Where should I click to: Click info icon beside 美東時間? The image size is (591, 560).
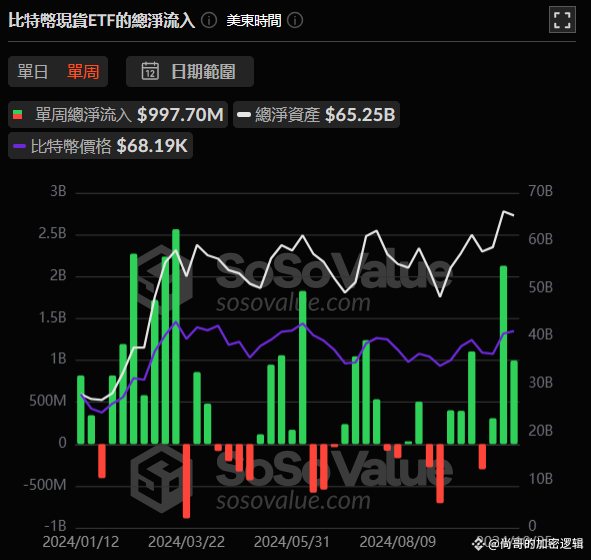[295, 20]
